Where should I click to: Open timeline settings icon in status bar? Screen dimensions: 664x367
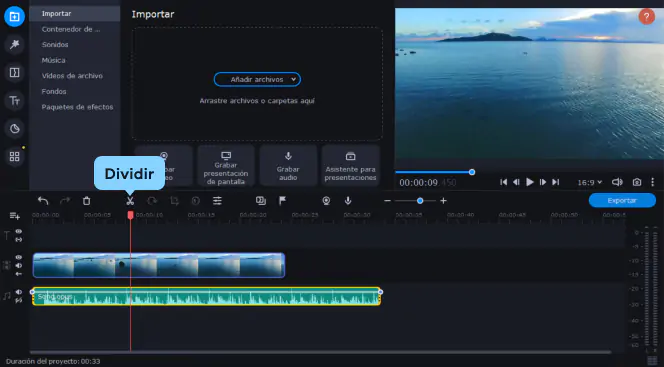[653, 361]
